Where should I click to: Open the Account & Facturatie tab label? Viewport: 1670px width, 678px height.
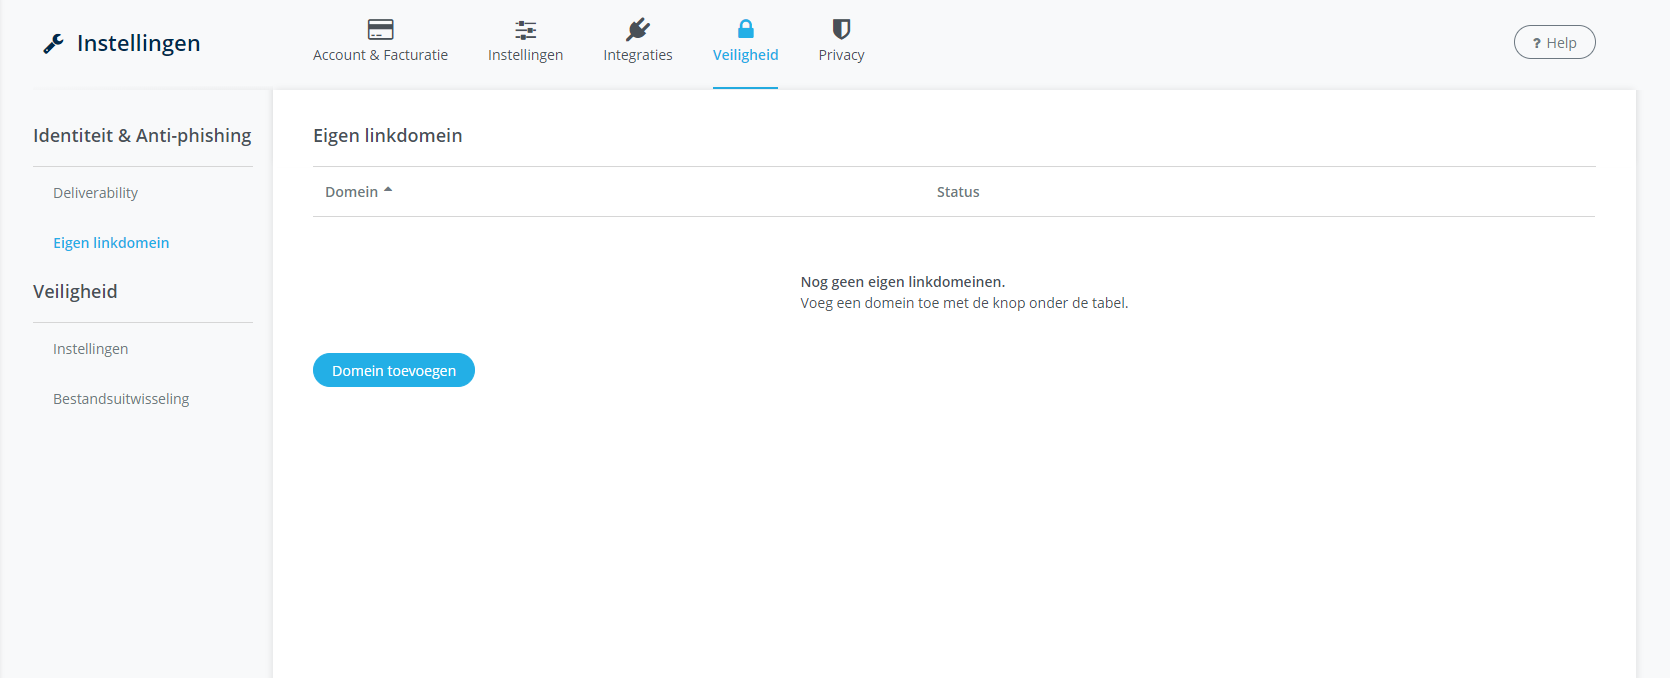tap(380, 55)
